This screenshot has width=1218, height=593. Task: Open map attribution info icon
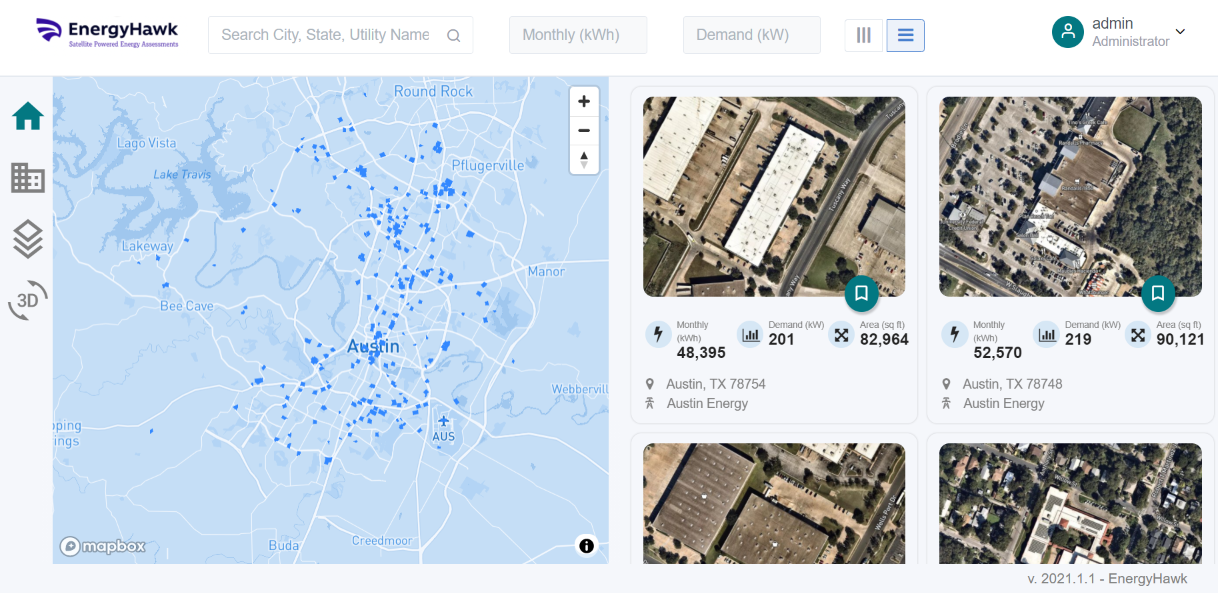tap(586, 545)
